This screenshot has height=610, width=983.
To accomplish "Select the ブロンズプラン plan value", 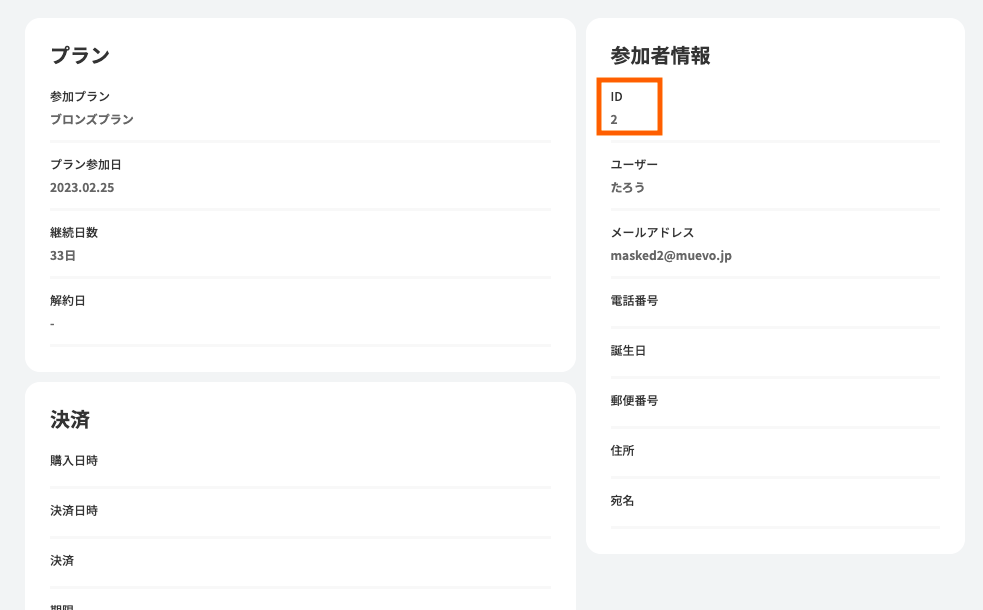I will (x=92, y=119).
